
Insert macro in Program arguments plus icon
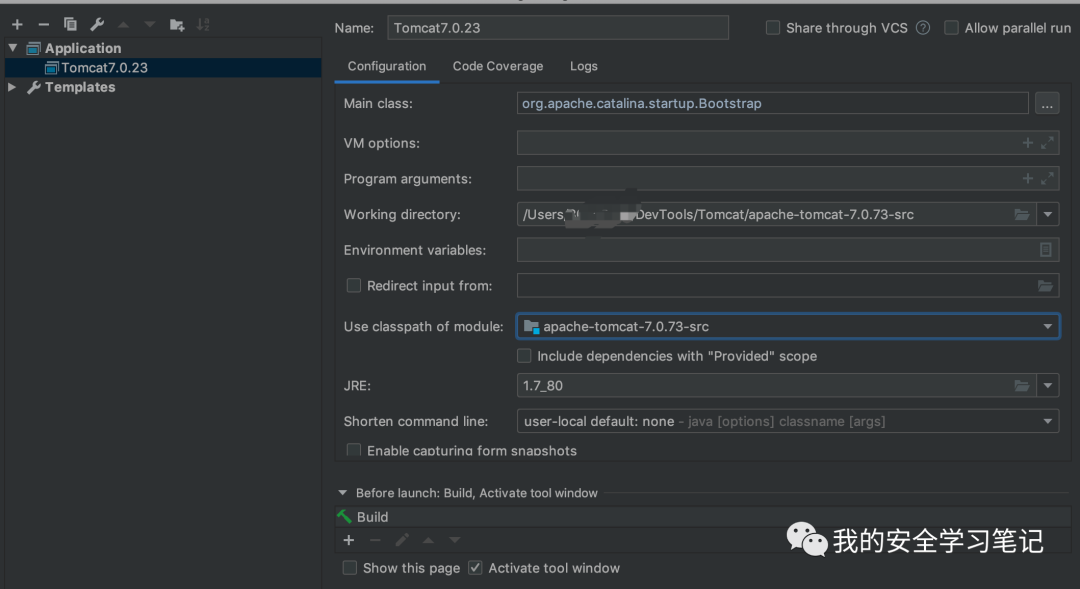[1028, 178]
